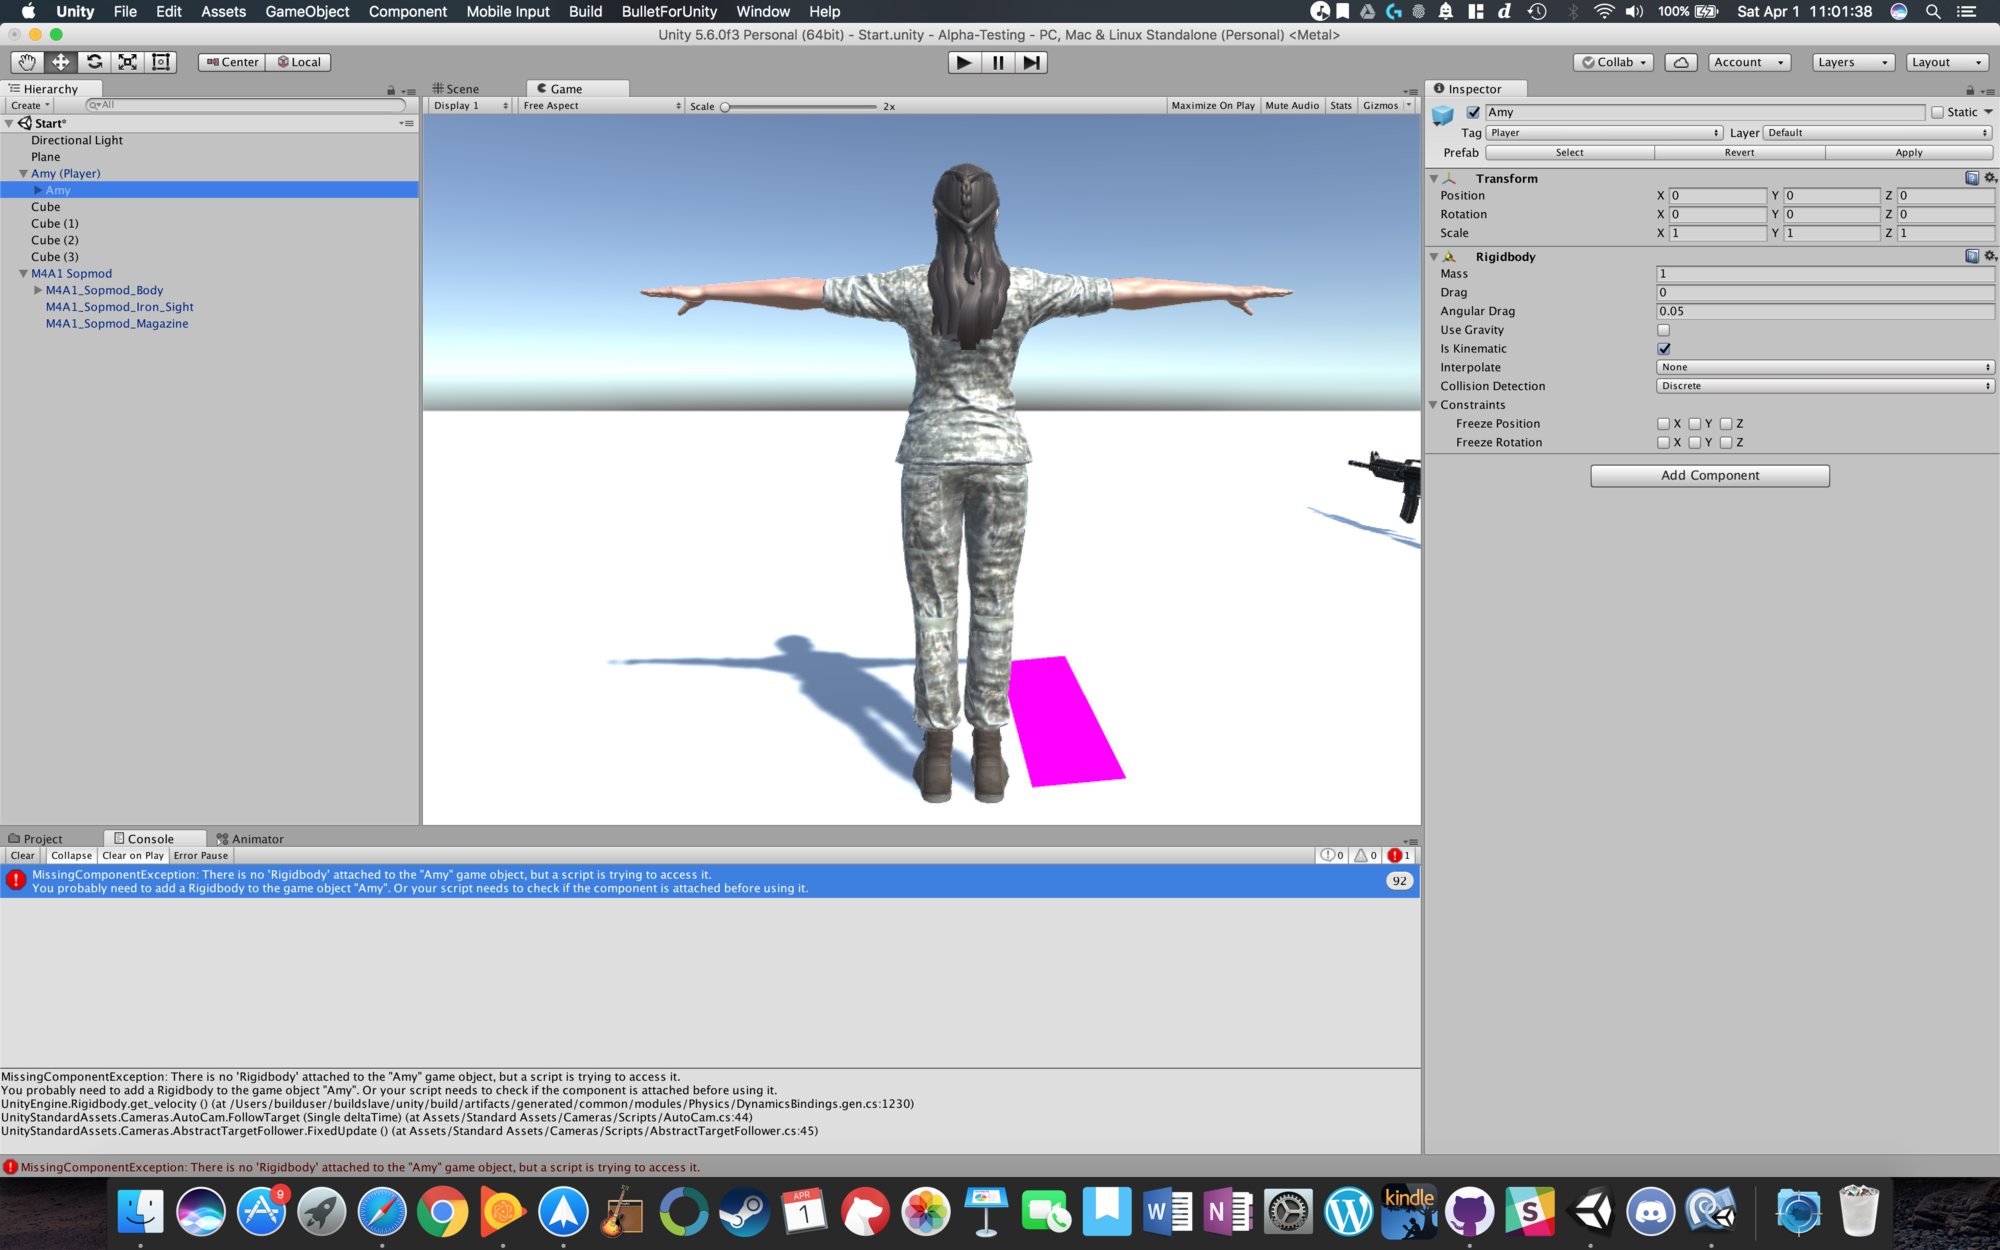The height and width of the screenshot is (1250, 2000).
Task: Select the Scale tool icon
Action: point(127,62)
